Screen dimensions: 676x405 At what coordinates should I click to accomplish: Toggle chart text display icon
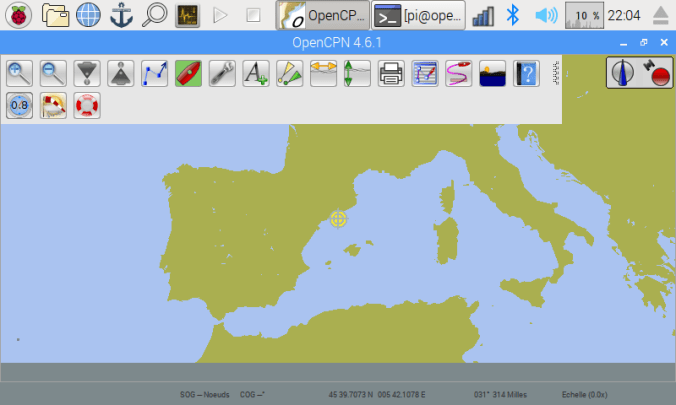point(256,73)
